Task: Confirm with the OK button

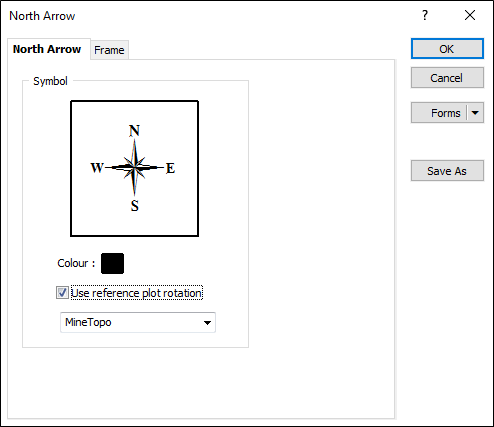Action: pos(447,49)
